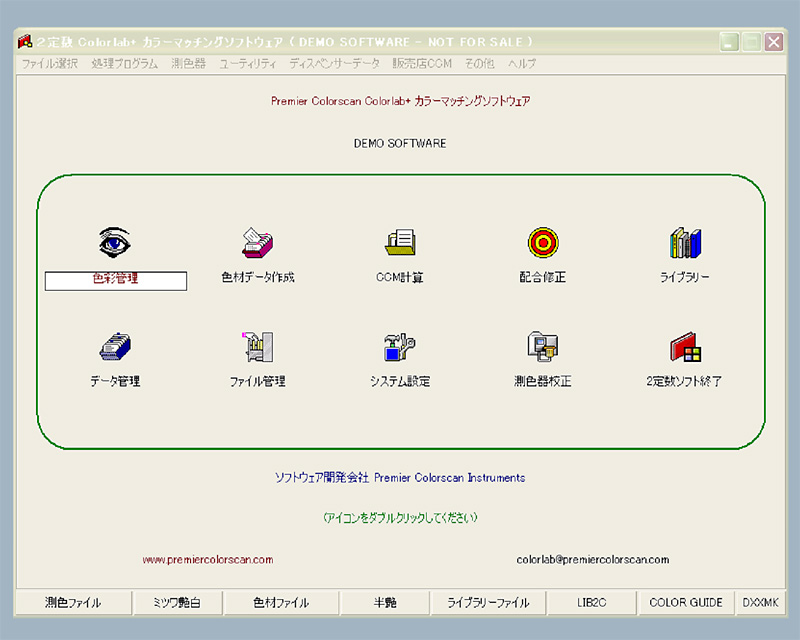This screenshot has width=800, height=640.
Task: Open the ファイル選択 menu
Action: tap(50, 63)
